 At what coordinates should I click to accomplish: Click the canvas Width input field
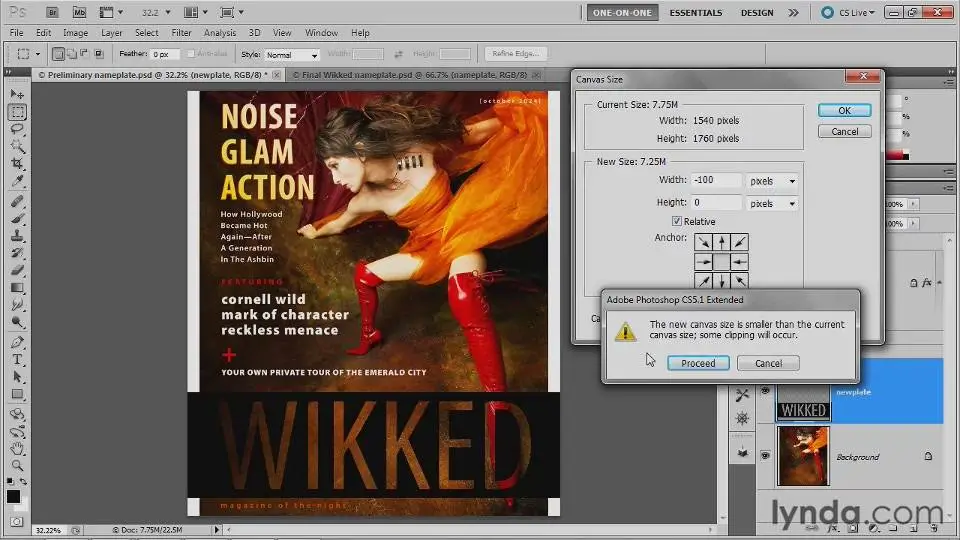point(716,181)
